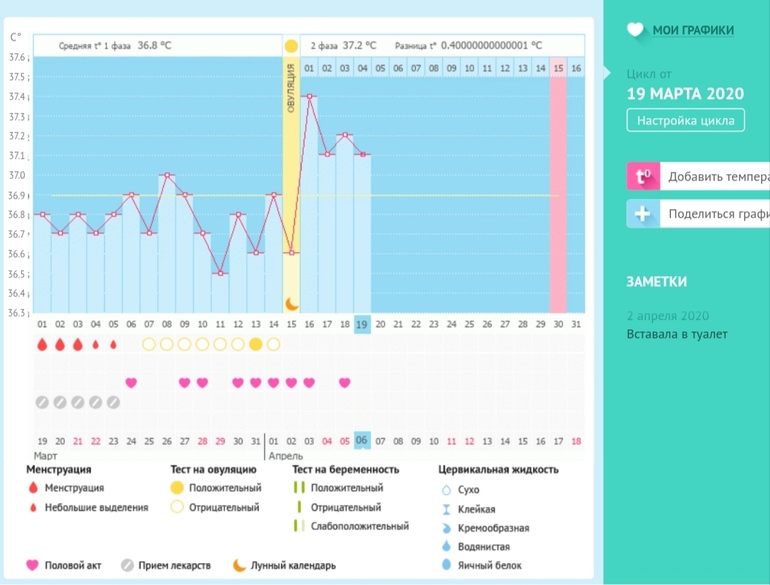The height and width of the screenshot is (585, 770).
Task: Click the yellow circle above ОВУЛЯЦИЯ column
Action: [291, 46]
